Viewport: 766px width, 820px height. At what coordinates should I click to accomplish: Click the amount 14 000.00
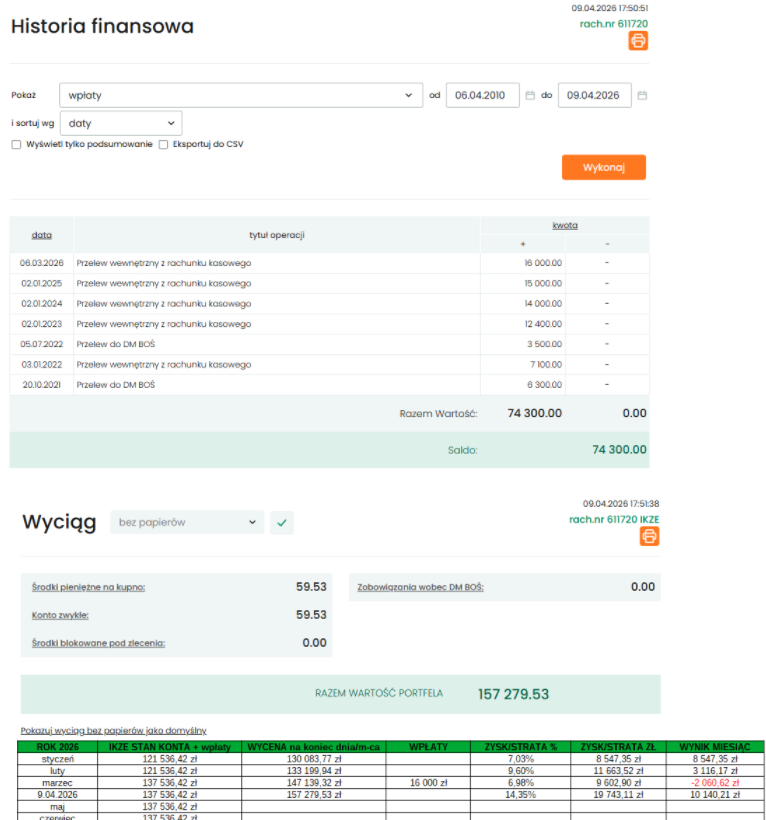coord(543,304)
